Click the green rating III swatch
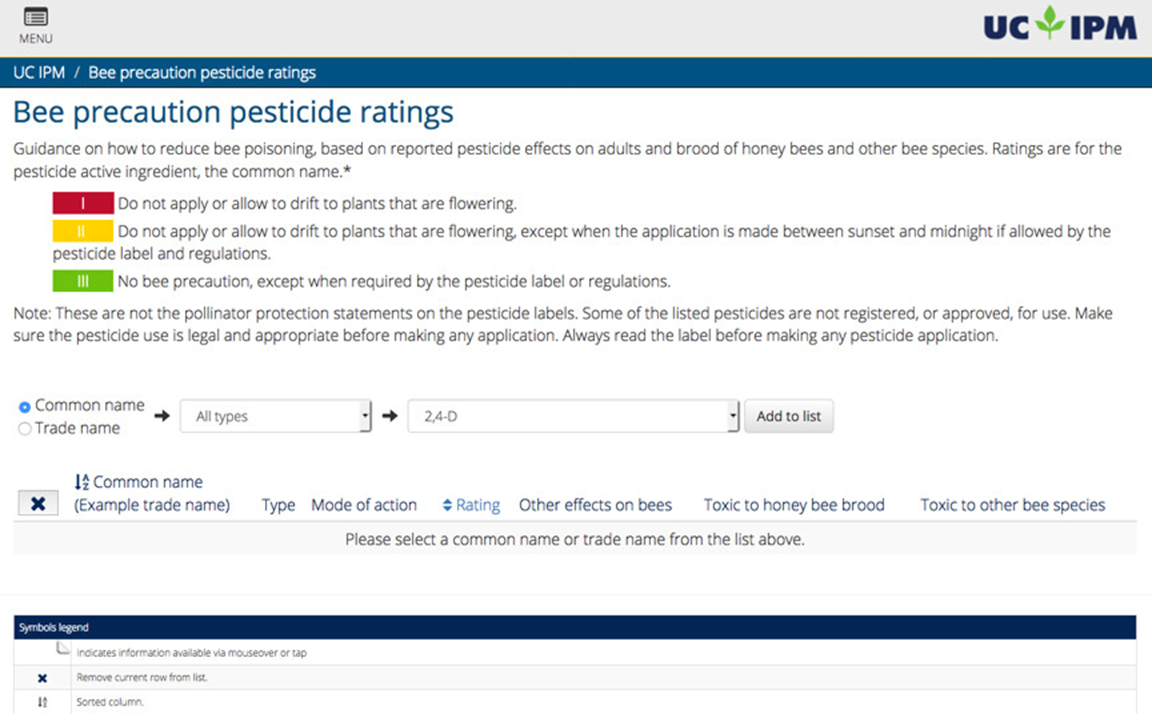 point(83,281)
